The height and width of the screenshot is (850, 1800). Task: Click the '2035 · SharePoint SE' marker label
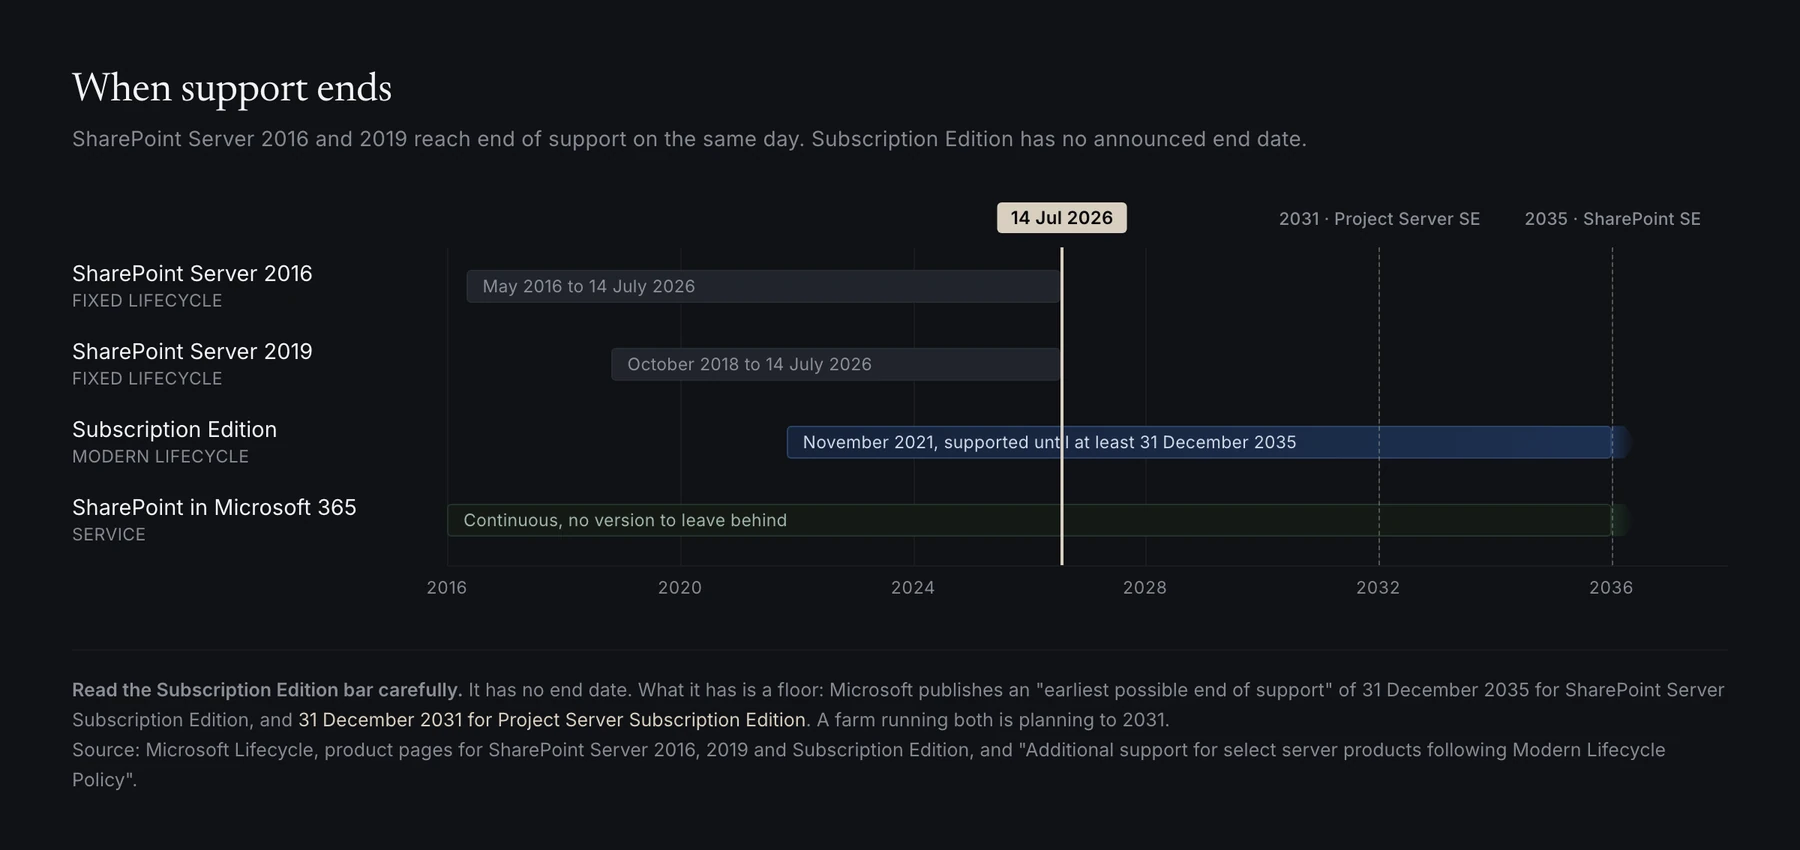(x=1612, y=219)
